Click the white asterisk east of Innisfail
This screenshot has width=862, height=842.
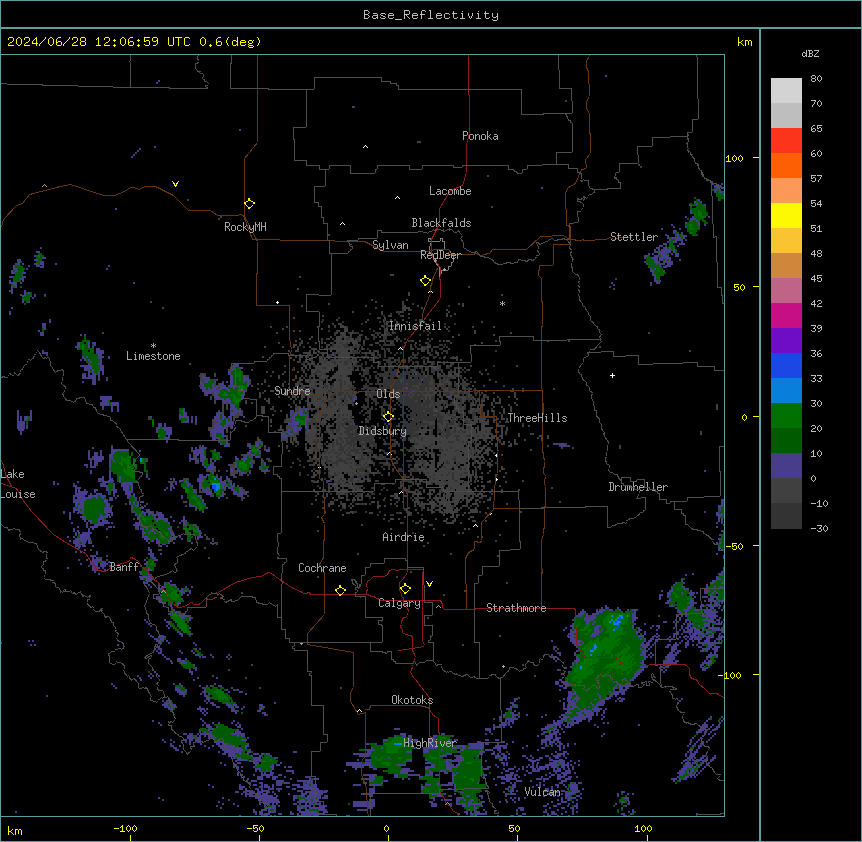pyautogui.click(x=502, y=304)
